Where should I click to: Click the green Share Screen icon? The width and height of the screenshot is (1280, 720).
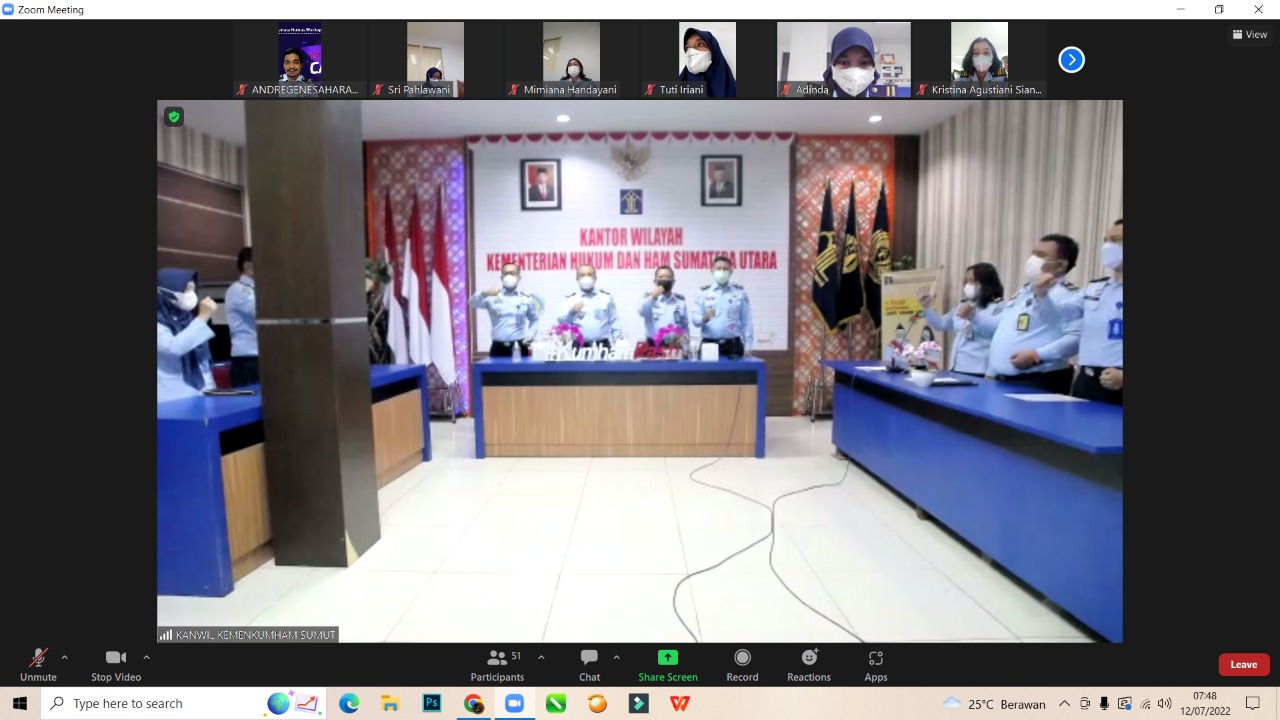pyautogui.click(x=668, y=658)
